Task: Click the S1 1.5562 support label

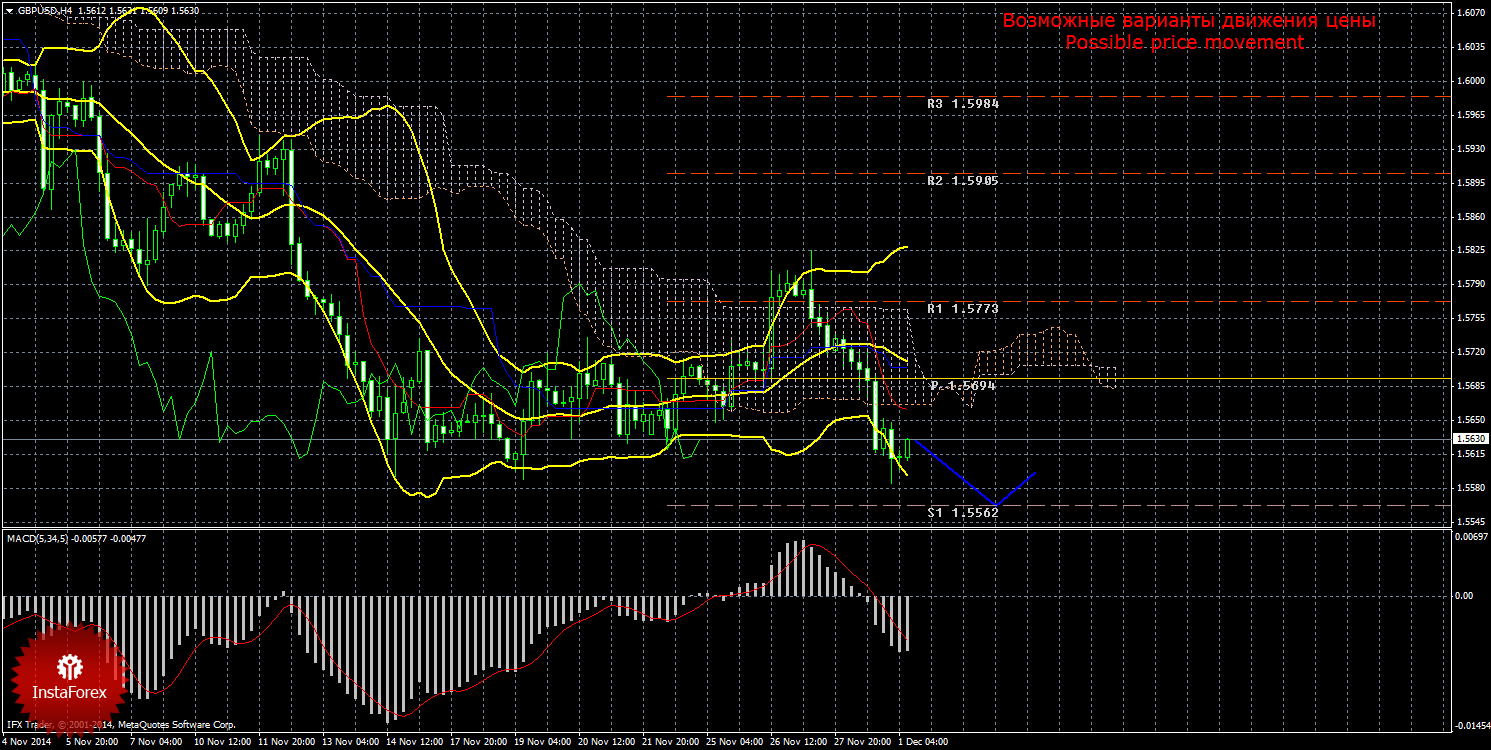Action: (962, 512)
